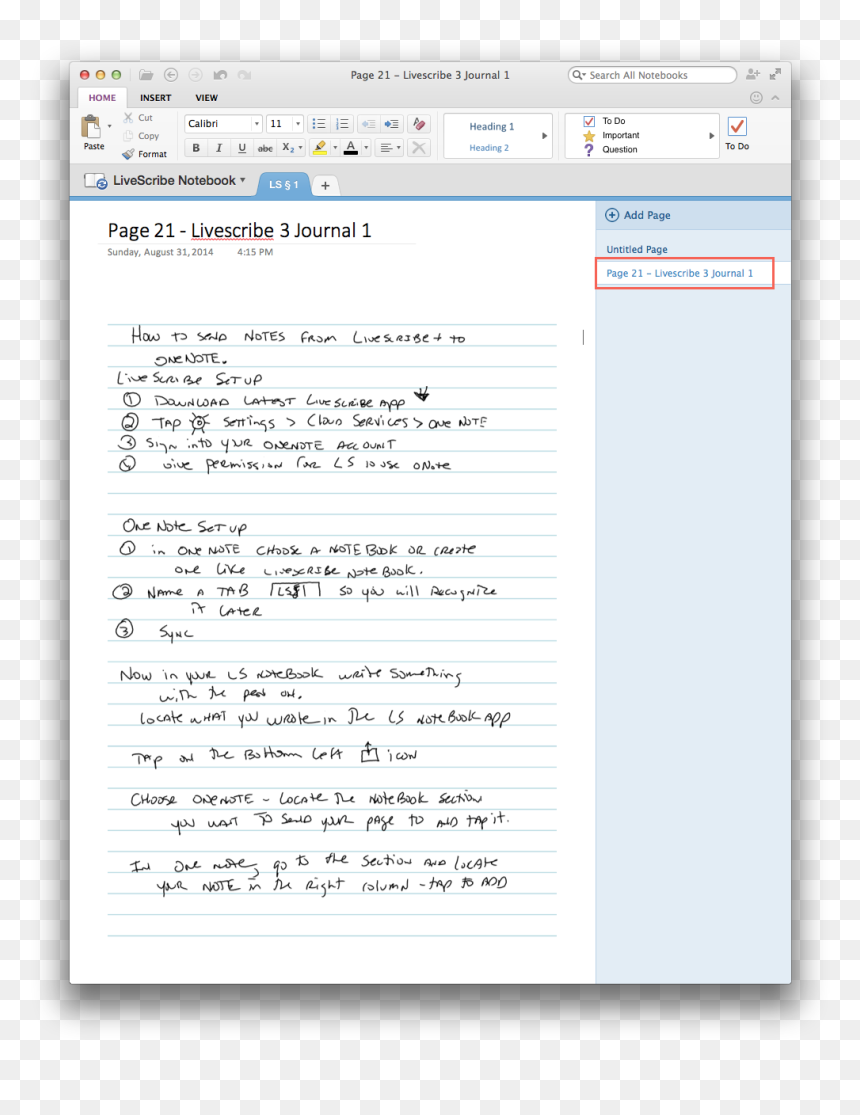The width and height of the screenshot is (860, 1115).
Task: Click the page time 4:15 PM
Action: [x=255, y=252]
